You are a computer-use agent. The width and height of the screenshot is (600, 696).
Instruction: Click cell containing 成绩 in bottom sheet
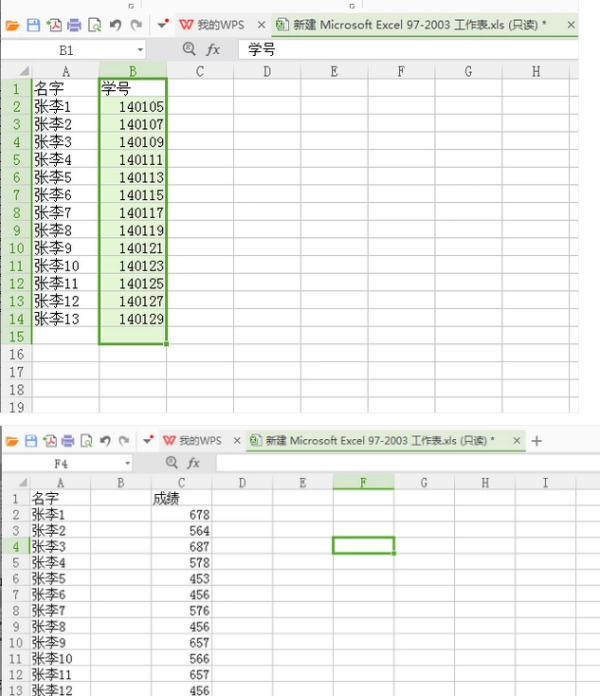[182, 499]
